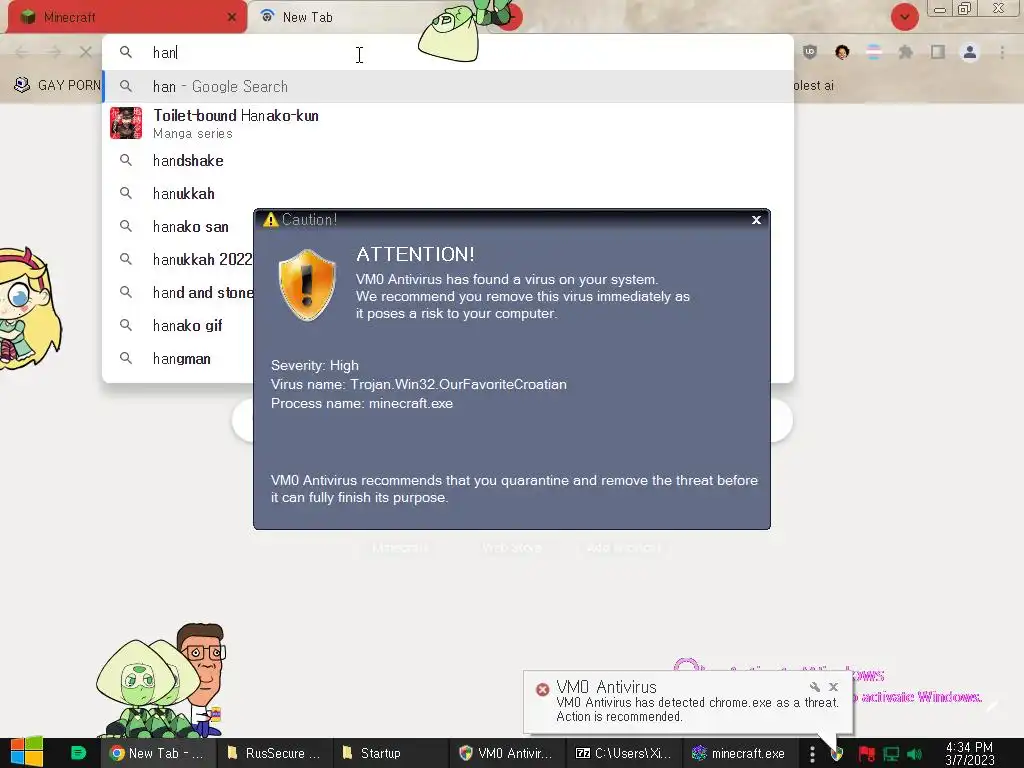Choose the 'hand and stone' suggestion
1024x768 pixels.
tap(178, 293)
